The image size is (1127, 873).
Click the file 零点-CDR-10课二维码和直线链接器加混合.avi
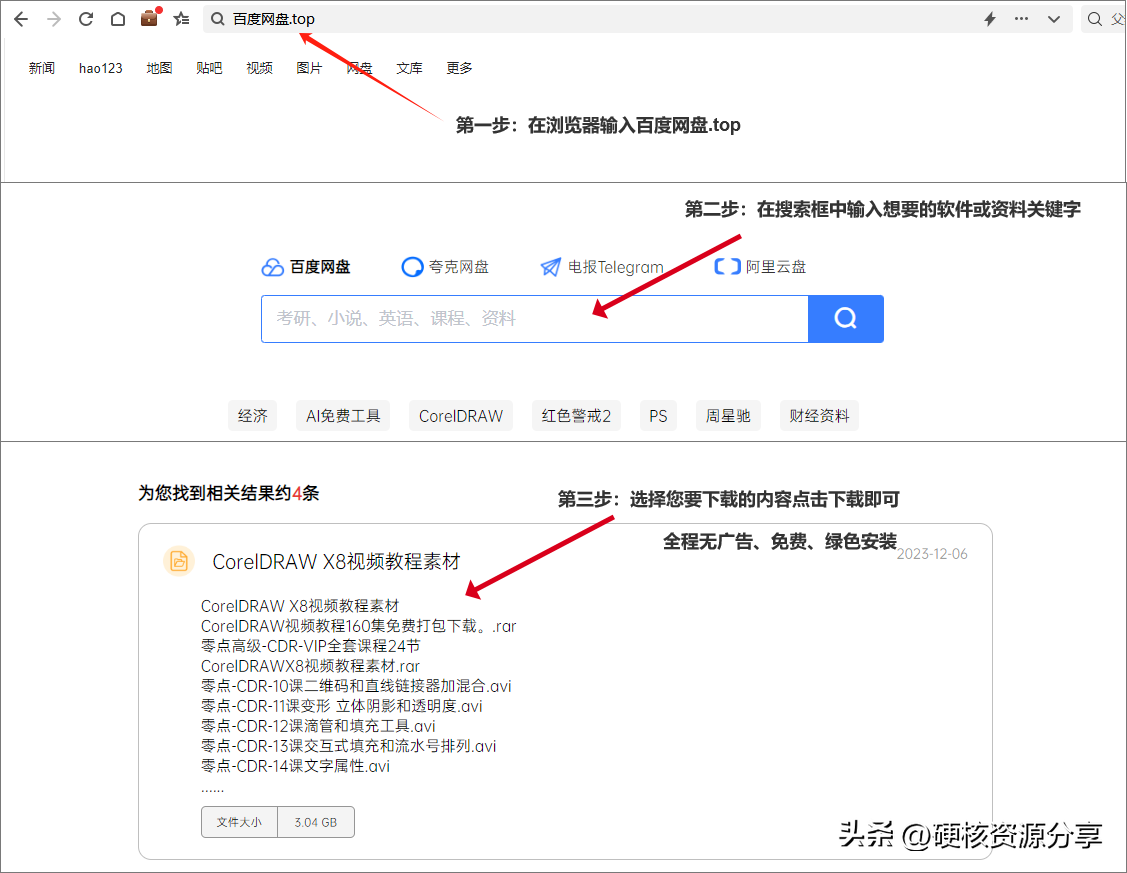pos(356,686)
